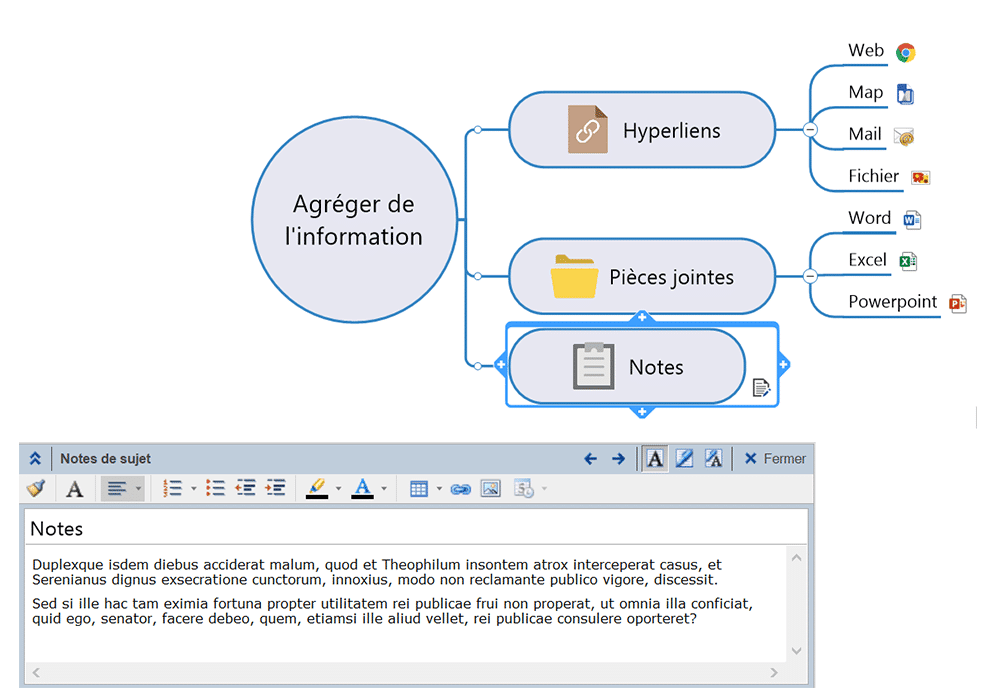Screen dimensions: 1000x690
Task: Insert a hyperlink in the notes
Action: pos(460,489)
